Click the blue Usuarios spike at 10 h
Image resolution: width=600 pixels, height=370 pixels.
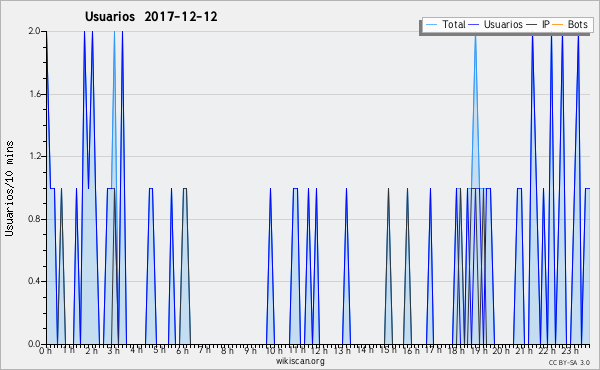pyautogui.click(x=271, y=266)
